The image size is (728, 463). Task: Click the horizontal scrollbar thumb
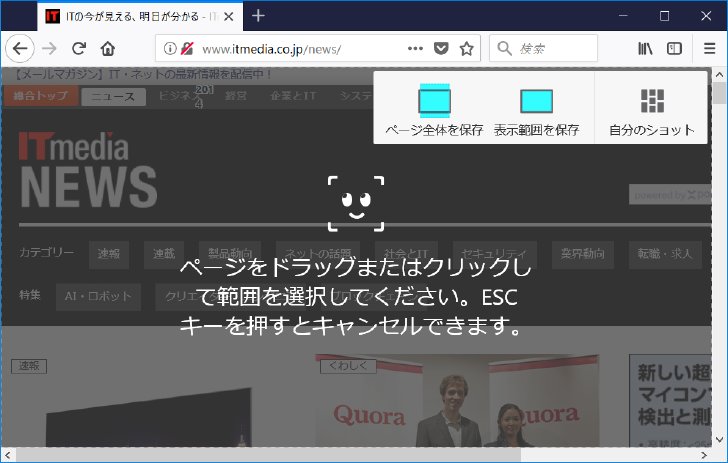coord(268,455)
